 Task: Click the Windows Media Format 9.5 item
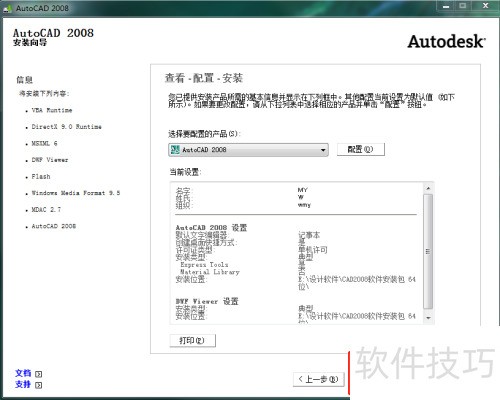click(x=76, y=193)
